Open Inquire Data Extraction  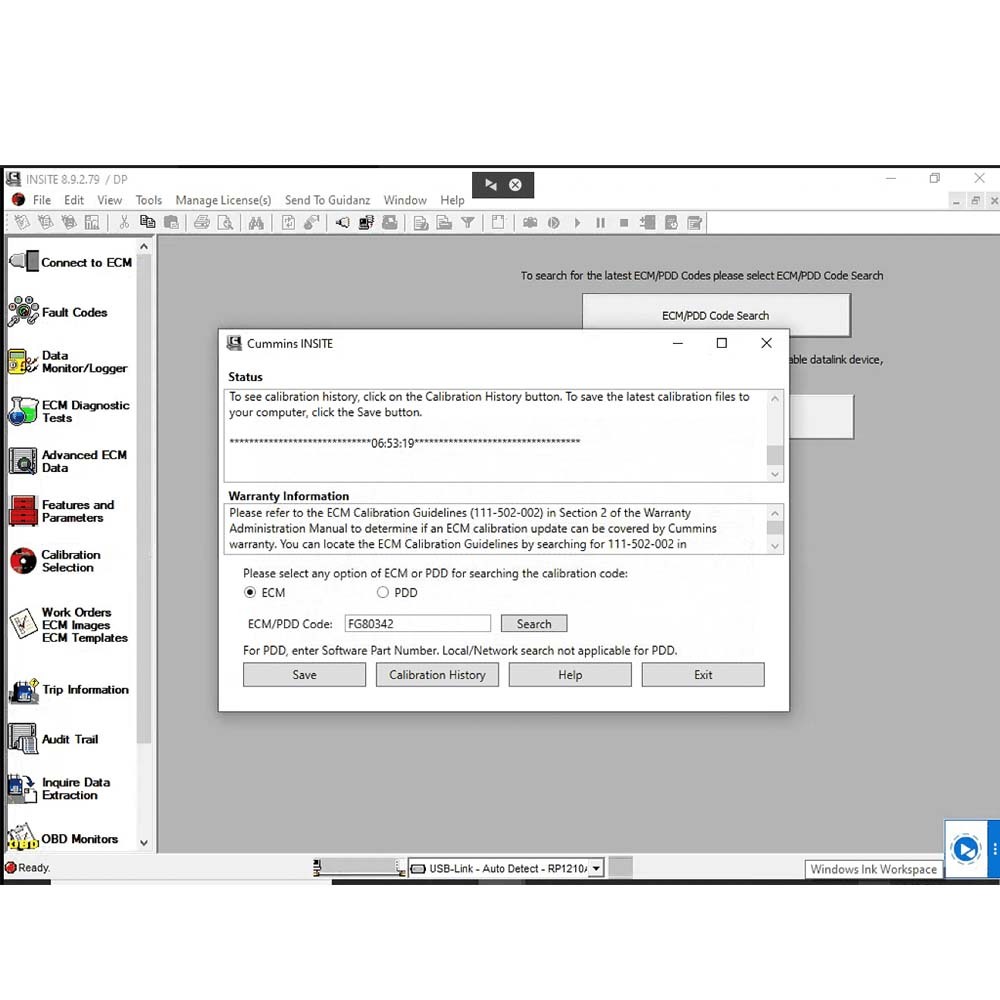tap(59, 789)
